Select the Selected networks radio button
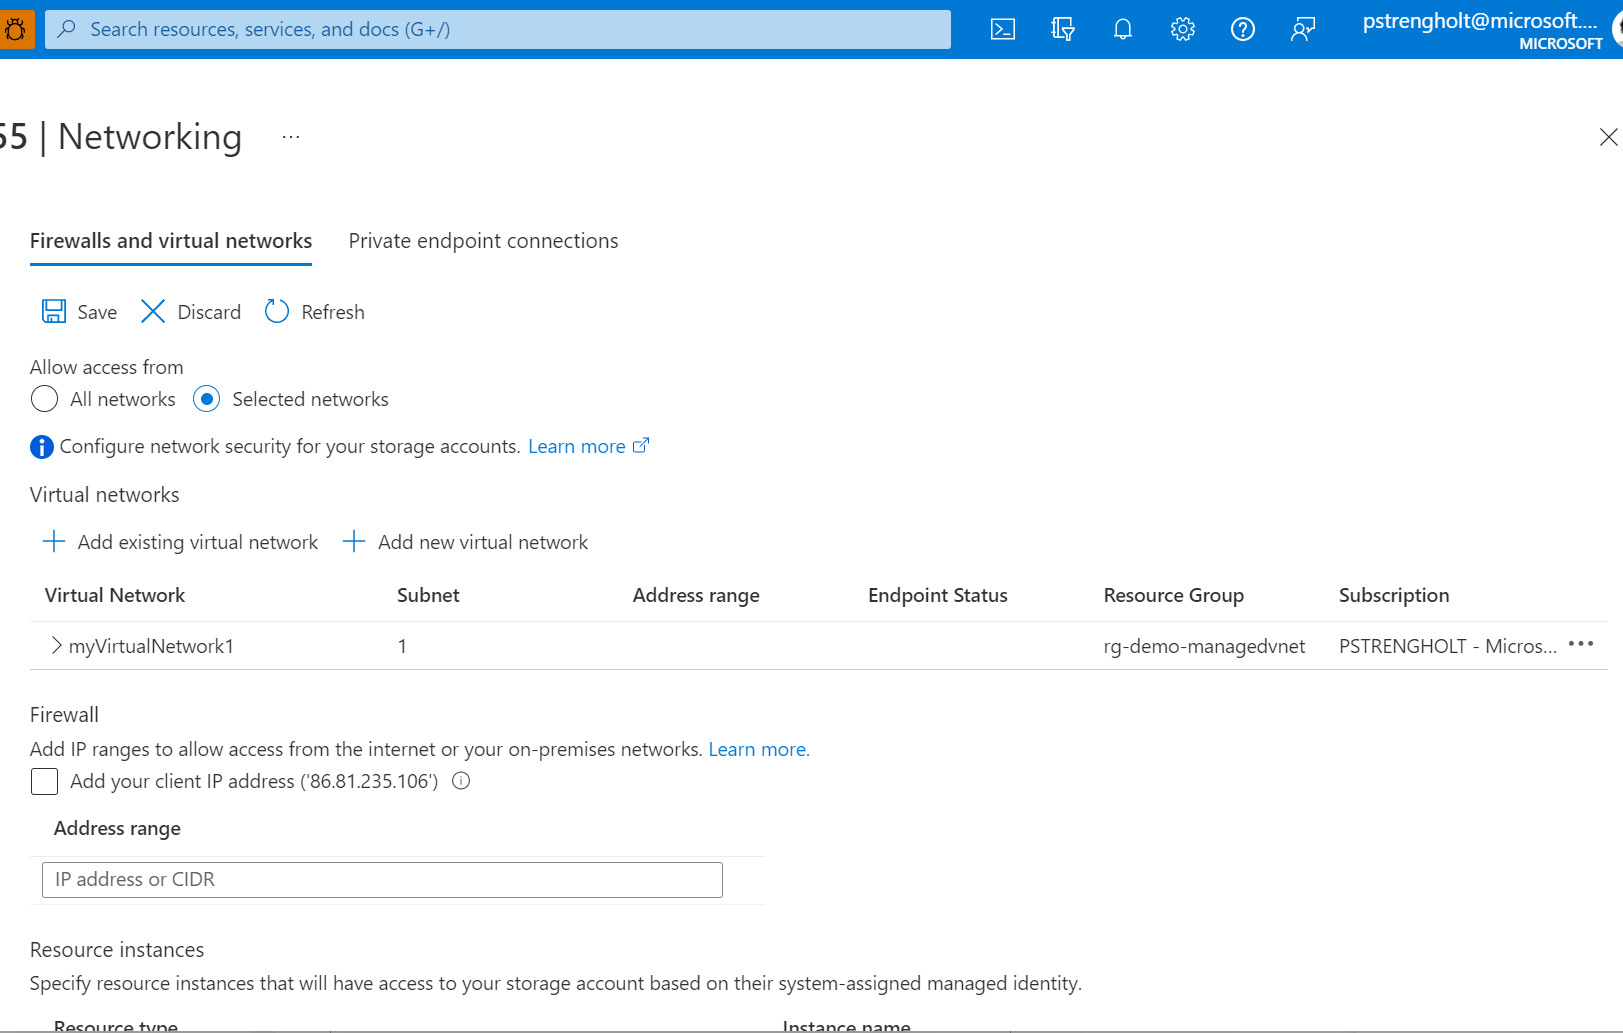This screenshot has height=1033, width=1623. (x=206, y=399)
